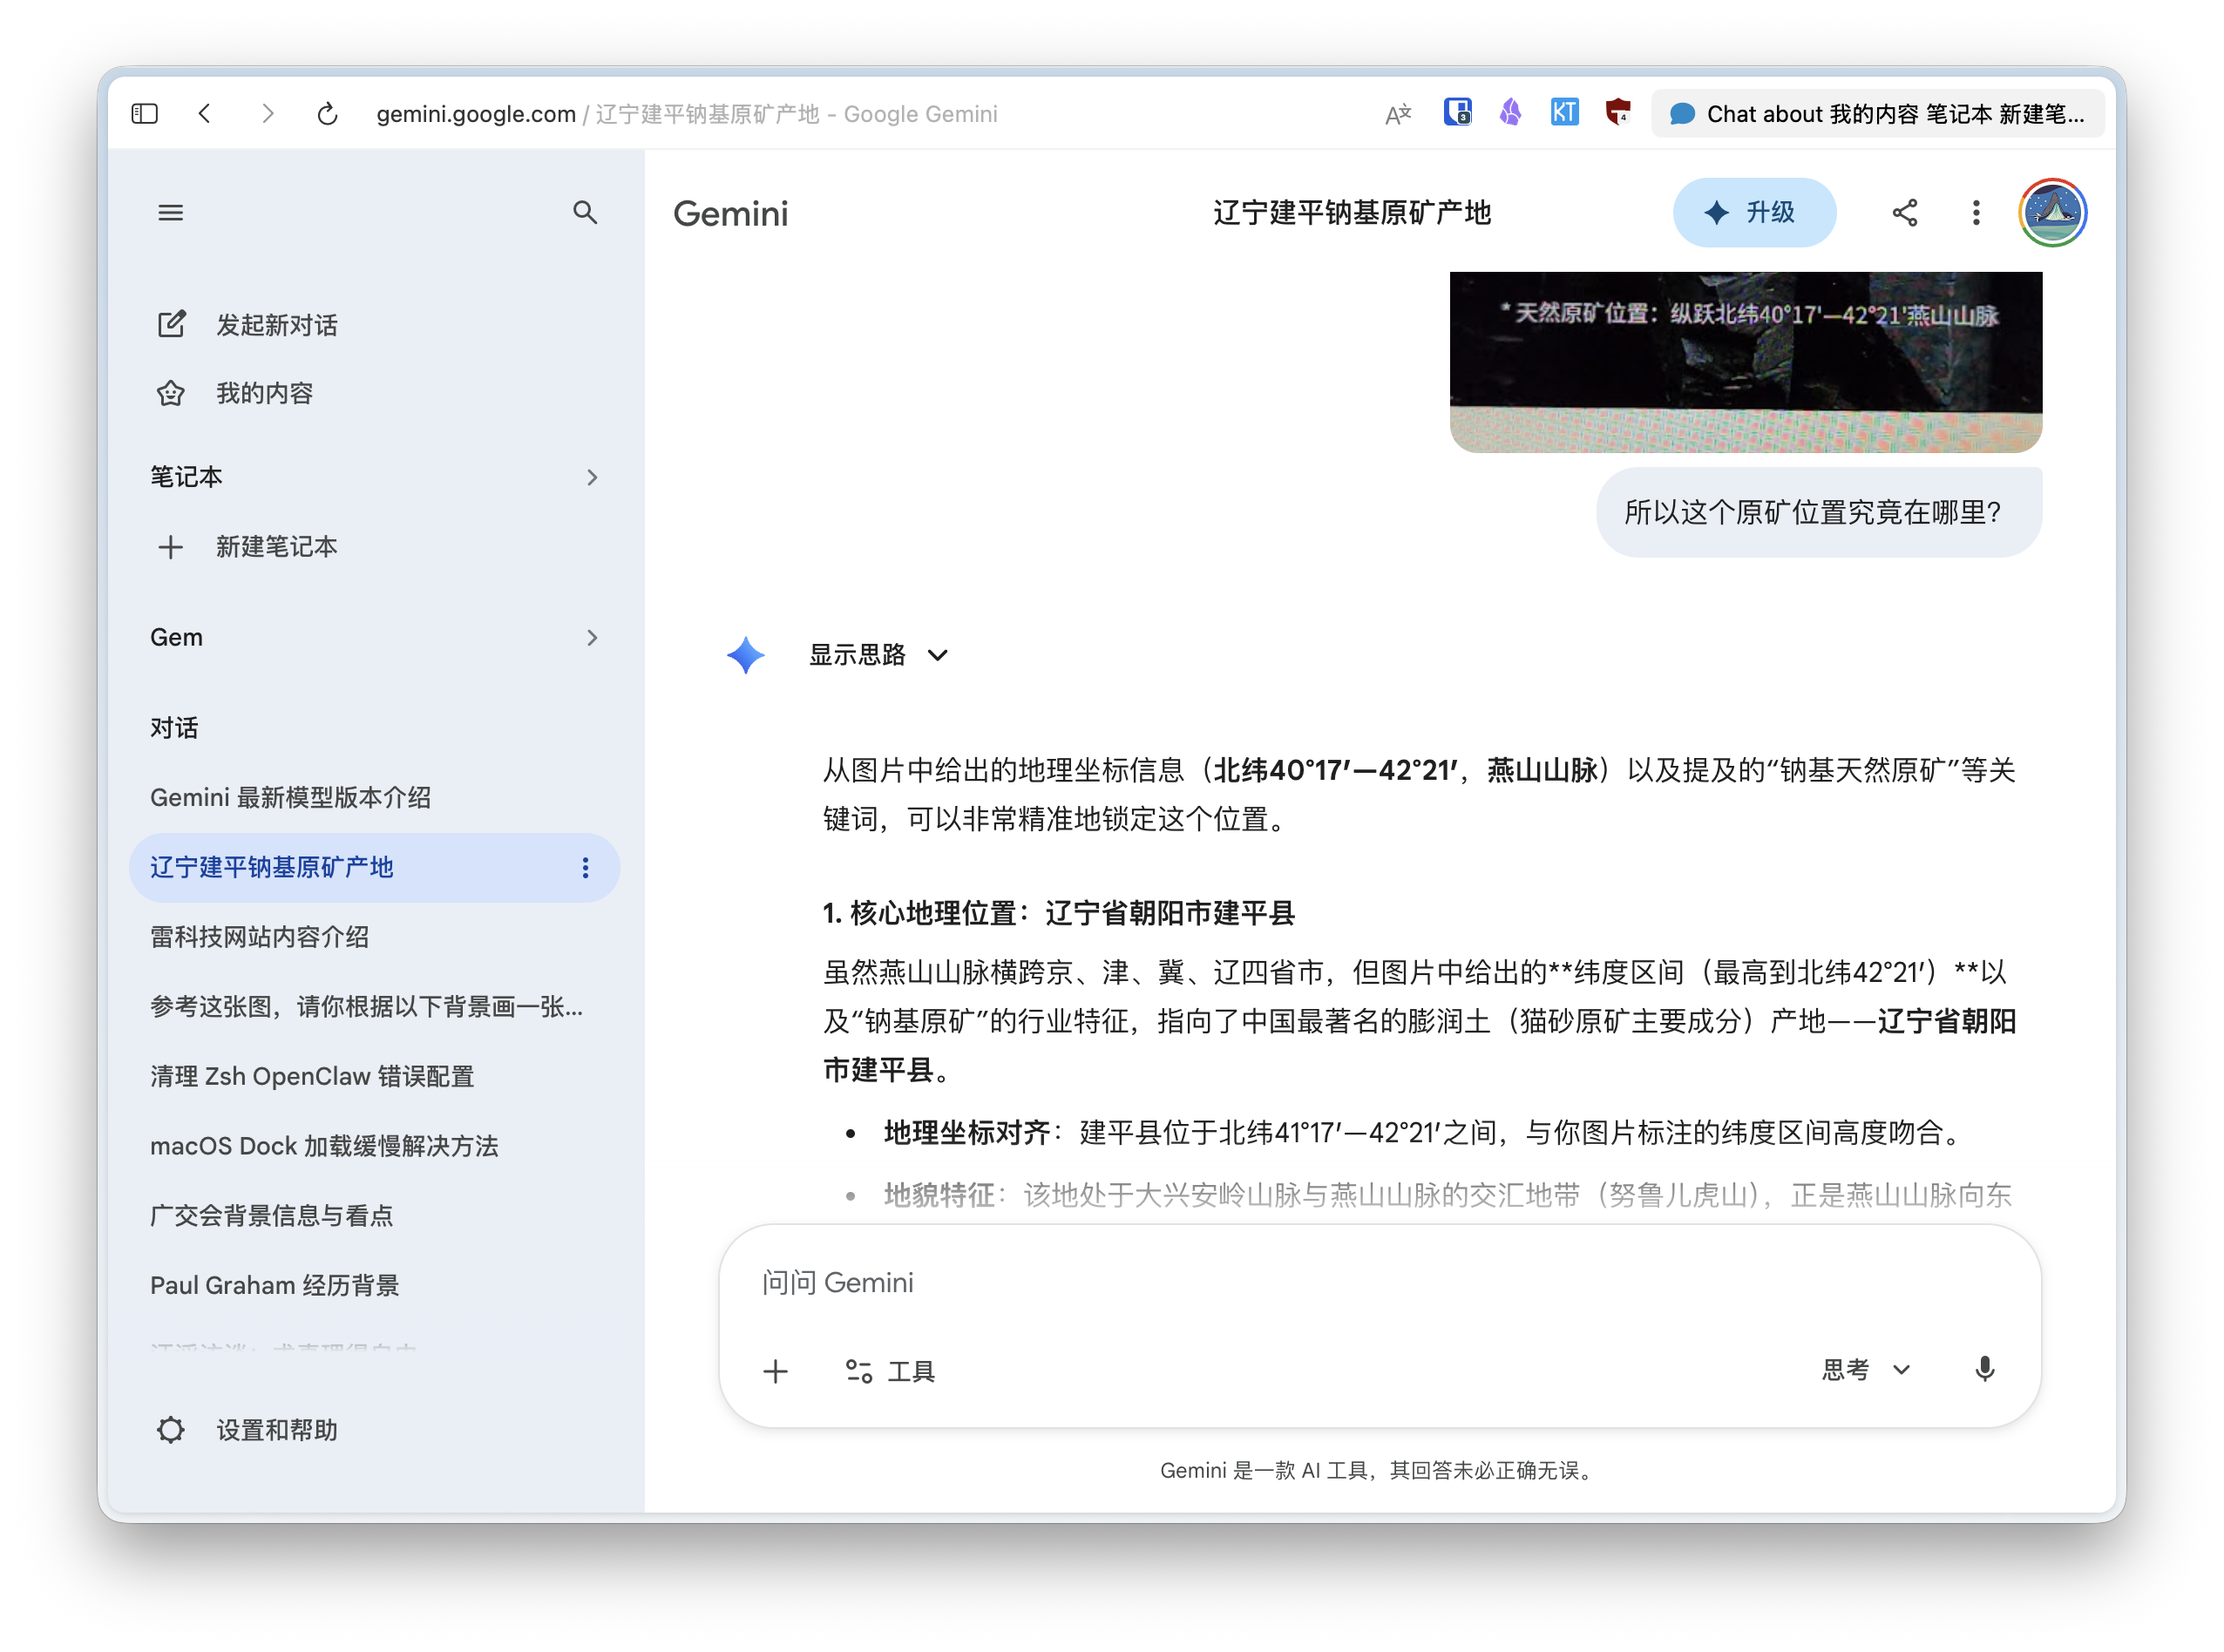2224x1652 pixels.
Task: Open the share icon next to 升级
Action: 1904,212
